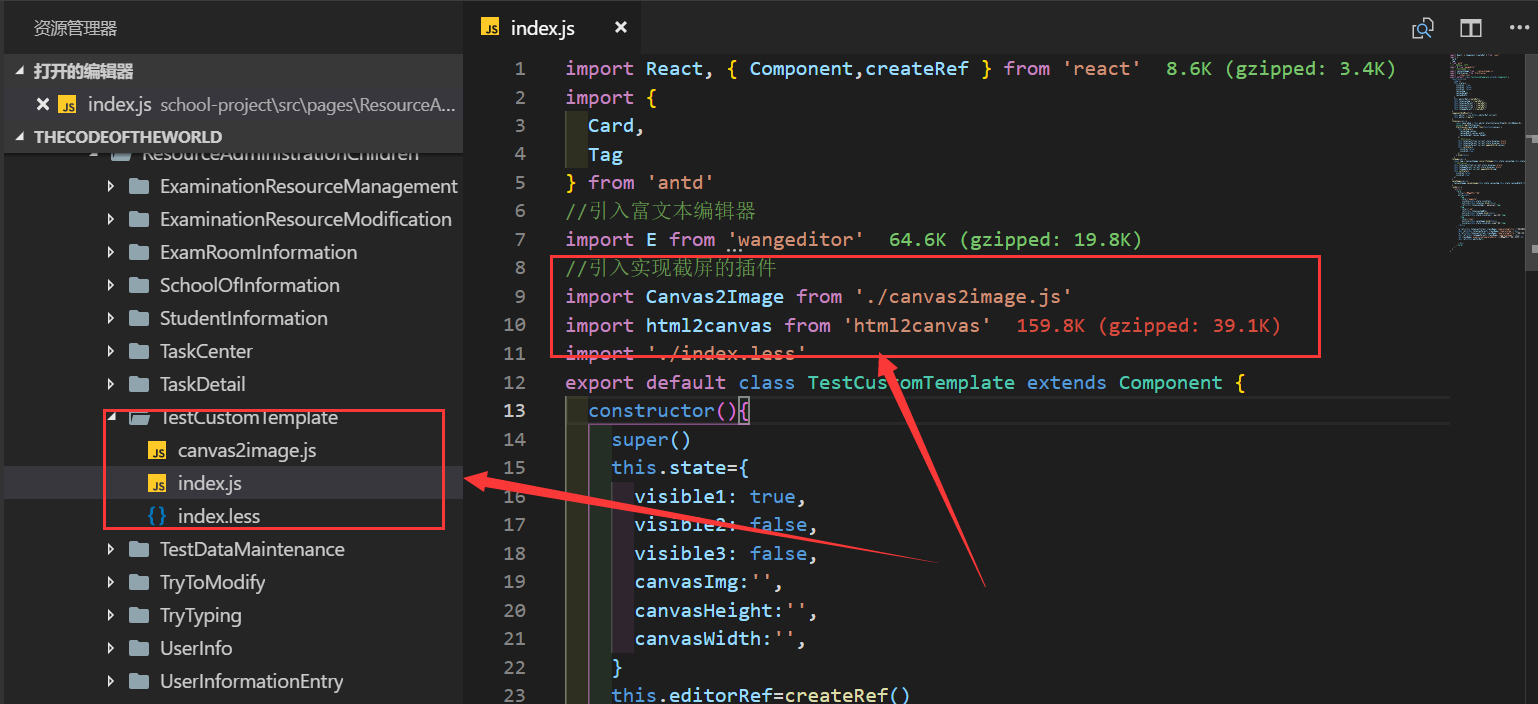Screen dimensions: 1538x704
Task: Expand the TaskDetail folder arrow
Action: 111,385
